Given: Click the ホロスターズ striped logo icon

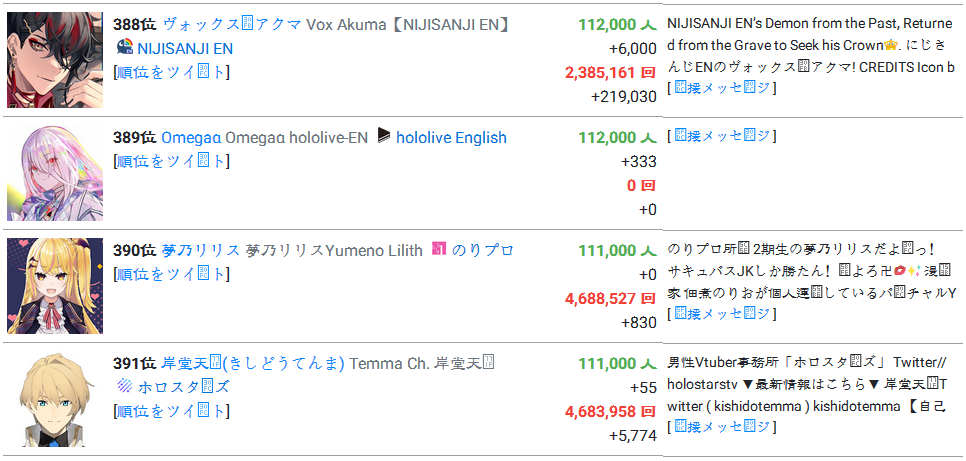Looking at the screenshot, I should click(x=124, y=386).
